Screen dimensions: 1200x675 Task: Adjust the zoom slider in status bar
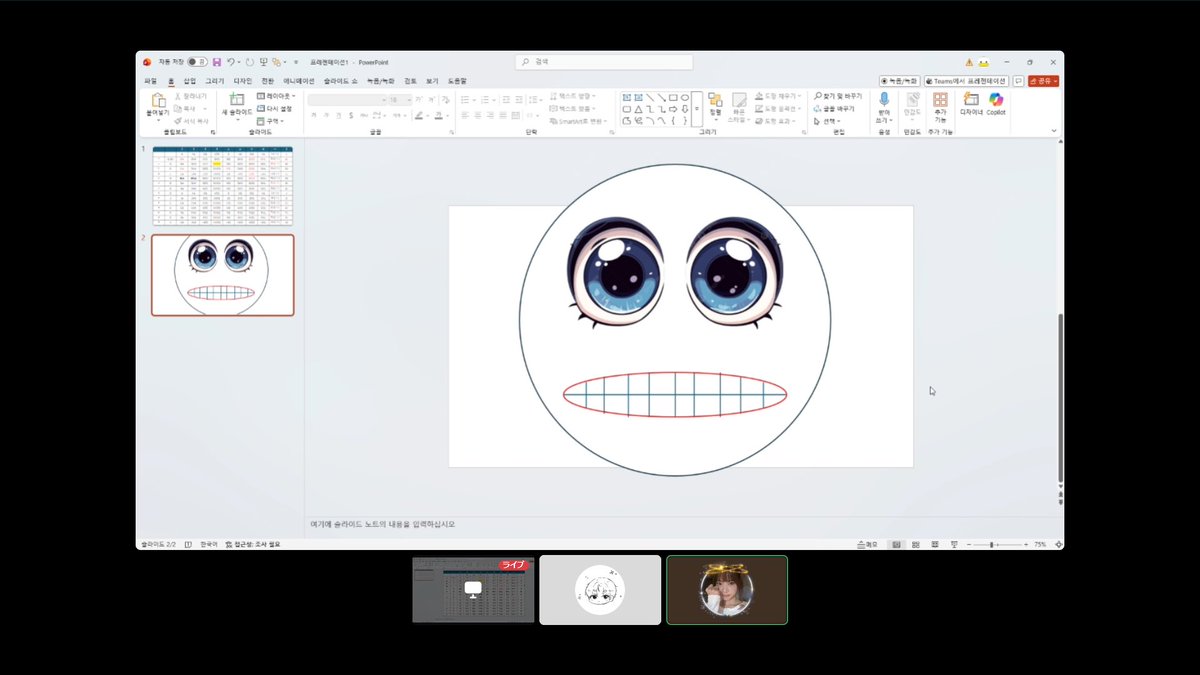tap(992, 544)
